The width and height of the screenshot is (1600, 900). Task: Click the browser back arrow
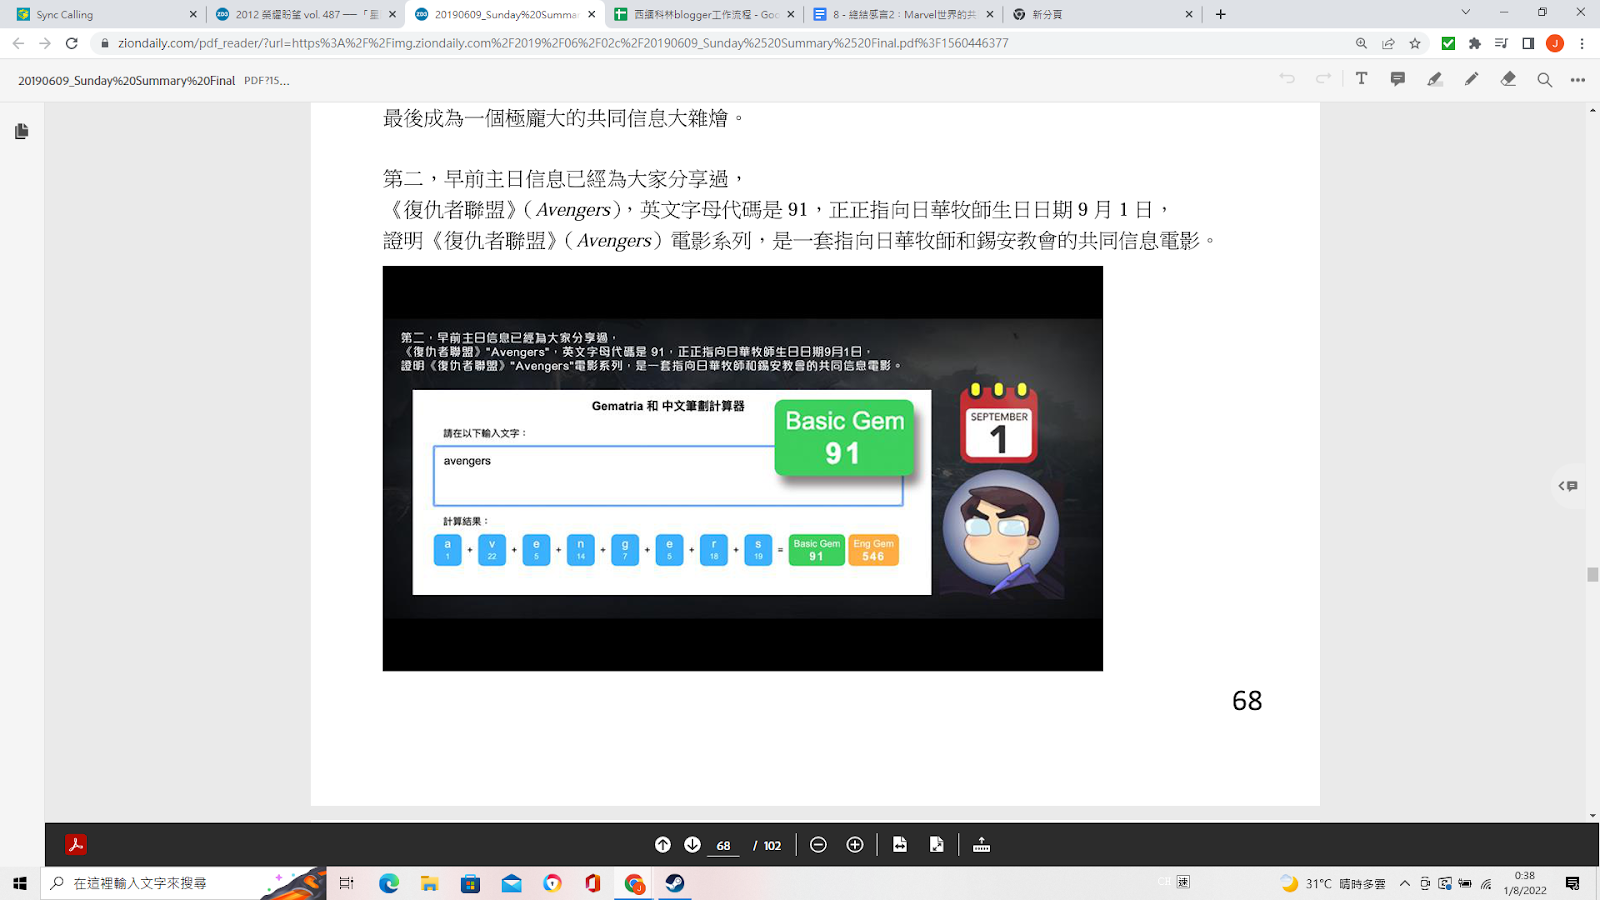[18, 43]
